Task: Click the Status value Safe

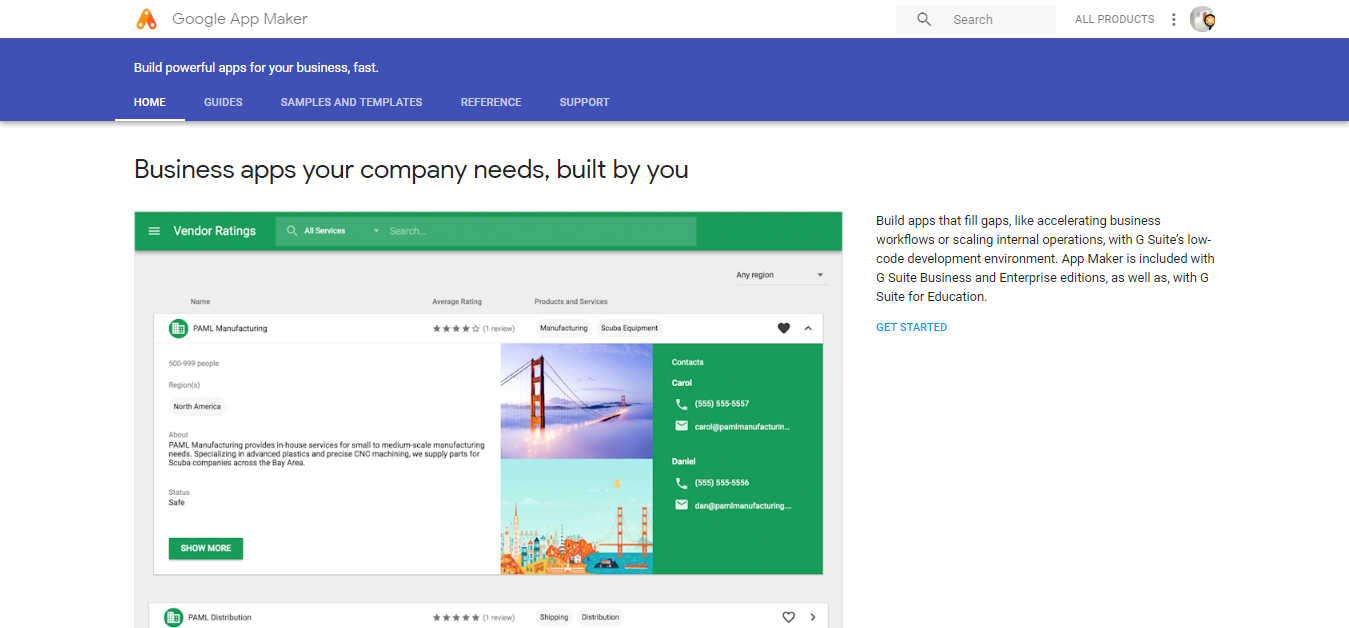Action: 177,503
